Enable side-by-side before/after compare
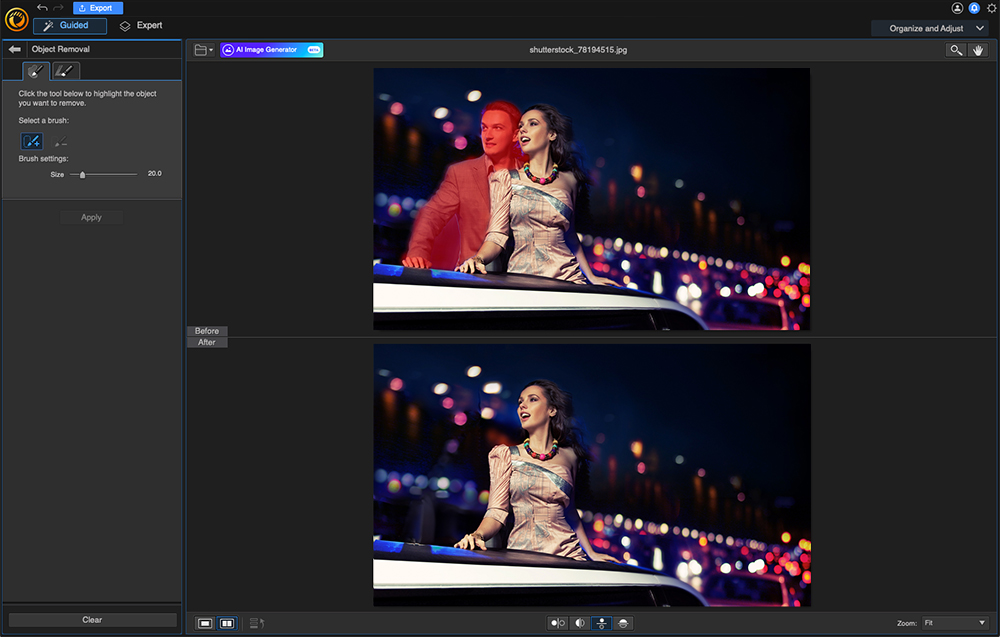The height and width of the screenshot is (637, 1000). [558, 623]
